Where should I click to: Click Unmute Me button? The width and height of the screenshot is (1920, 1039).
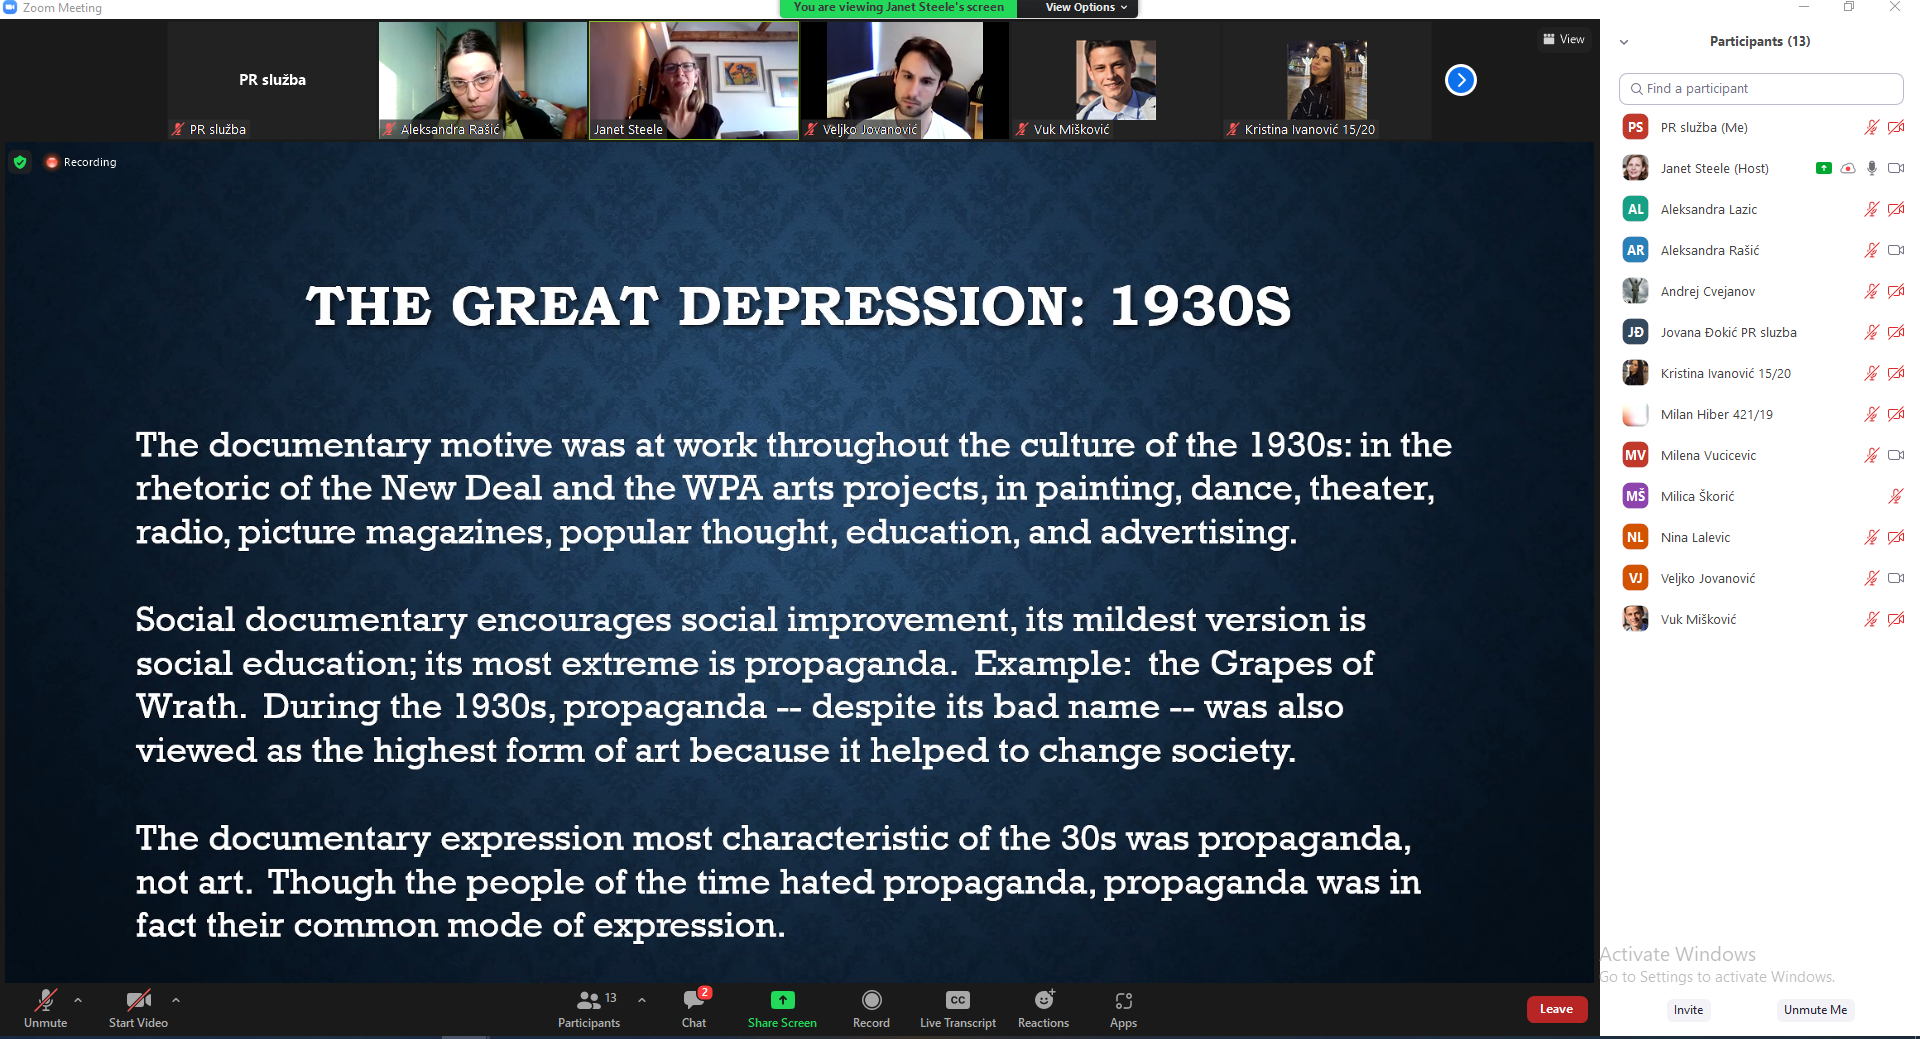click(x=1815, y=1010)
